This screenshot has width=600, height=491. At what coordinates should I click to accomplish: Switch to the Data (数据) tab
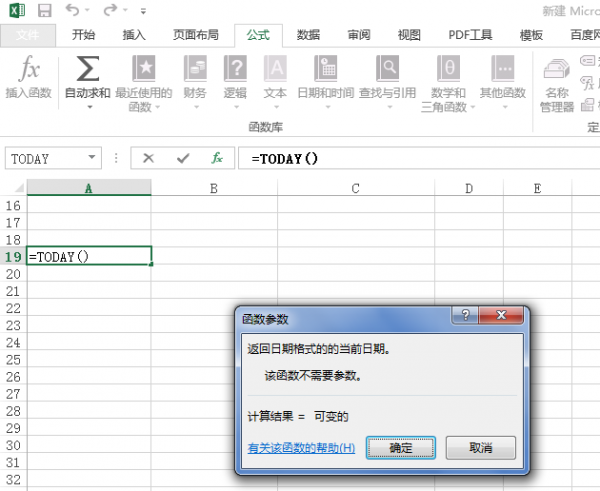[x=308, y=35]
